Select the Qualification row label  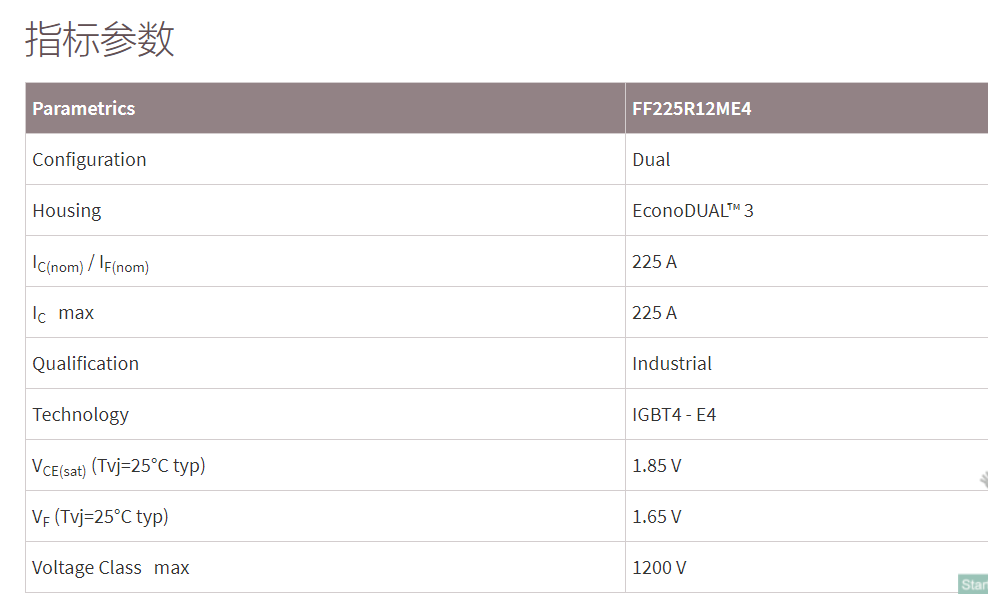coord(85,364)
